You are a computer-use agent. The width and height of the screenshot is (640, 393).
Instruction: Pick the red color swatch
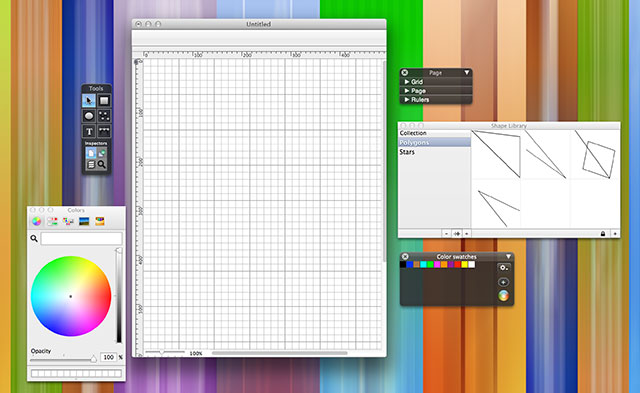click(458, 264)
